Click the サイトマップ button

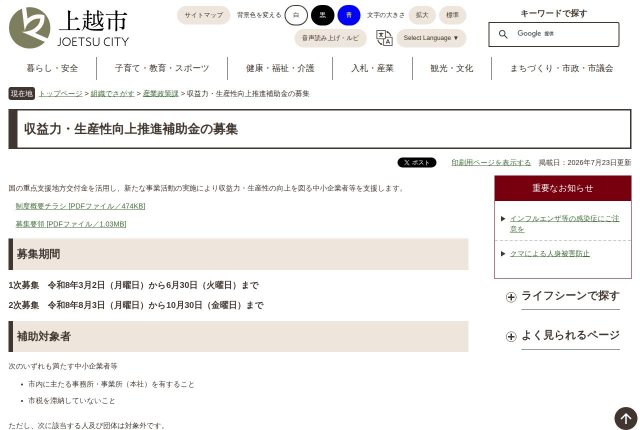204,15
